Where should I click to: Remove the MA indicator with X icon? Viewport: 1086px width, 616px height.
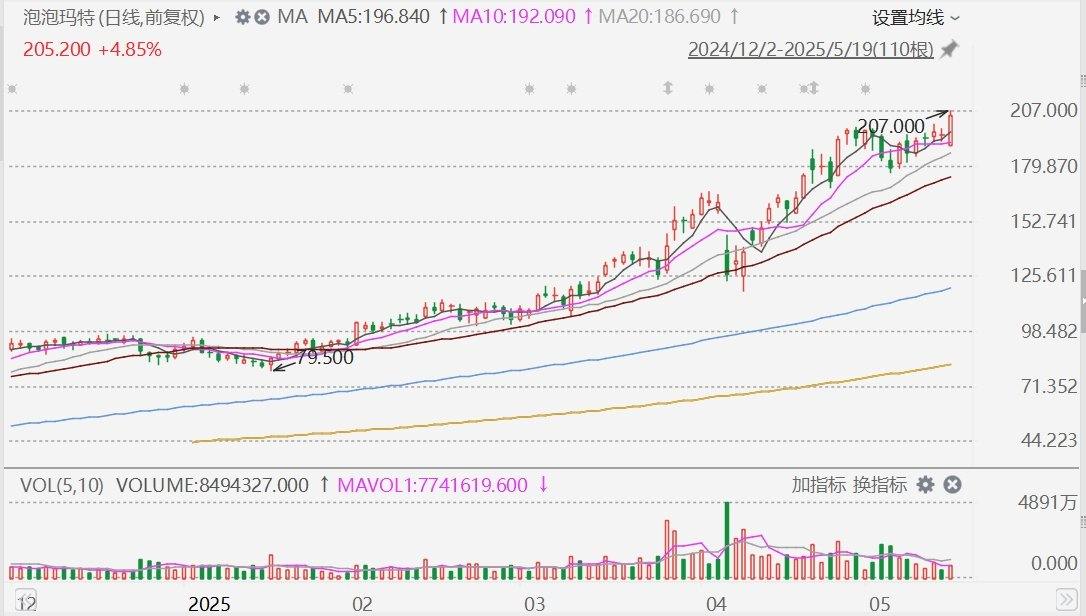point(262,17)
